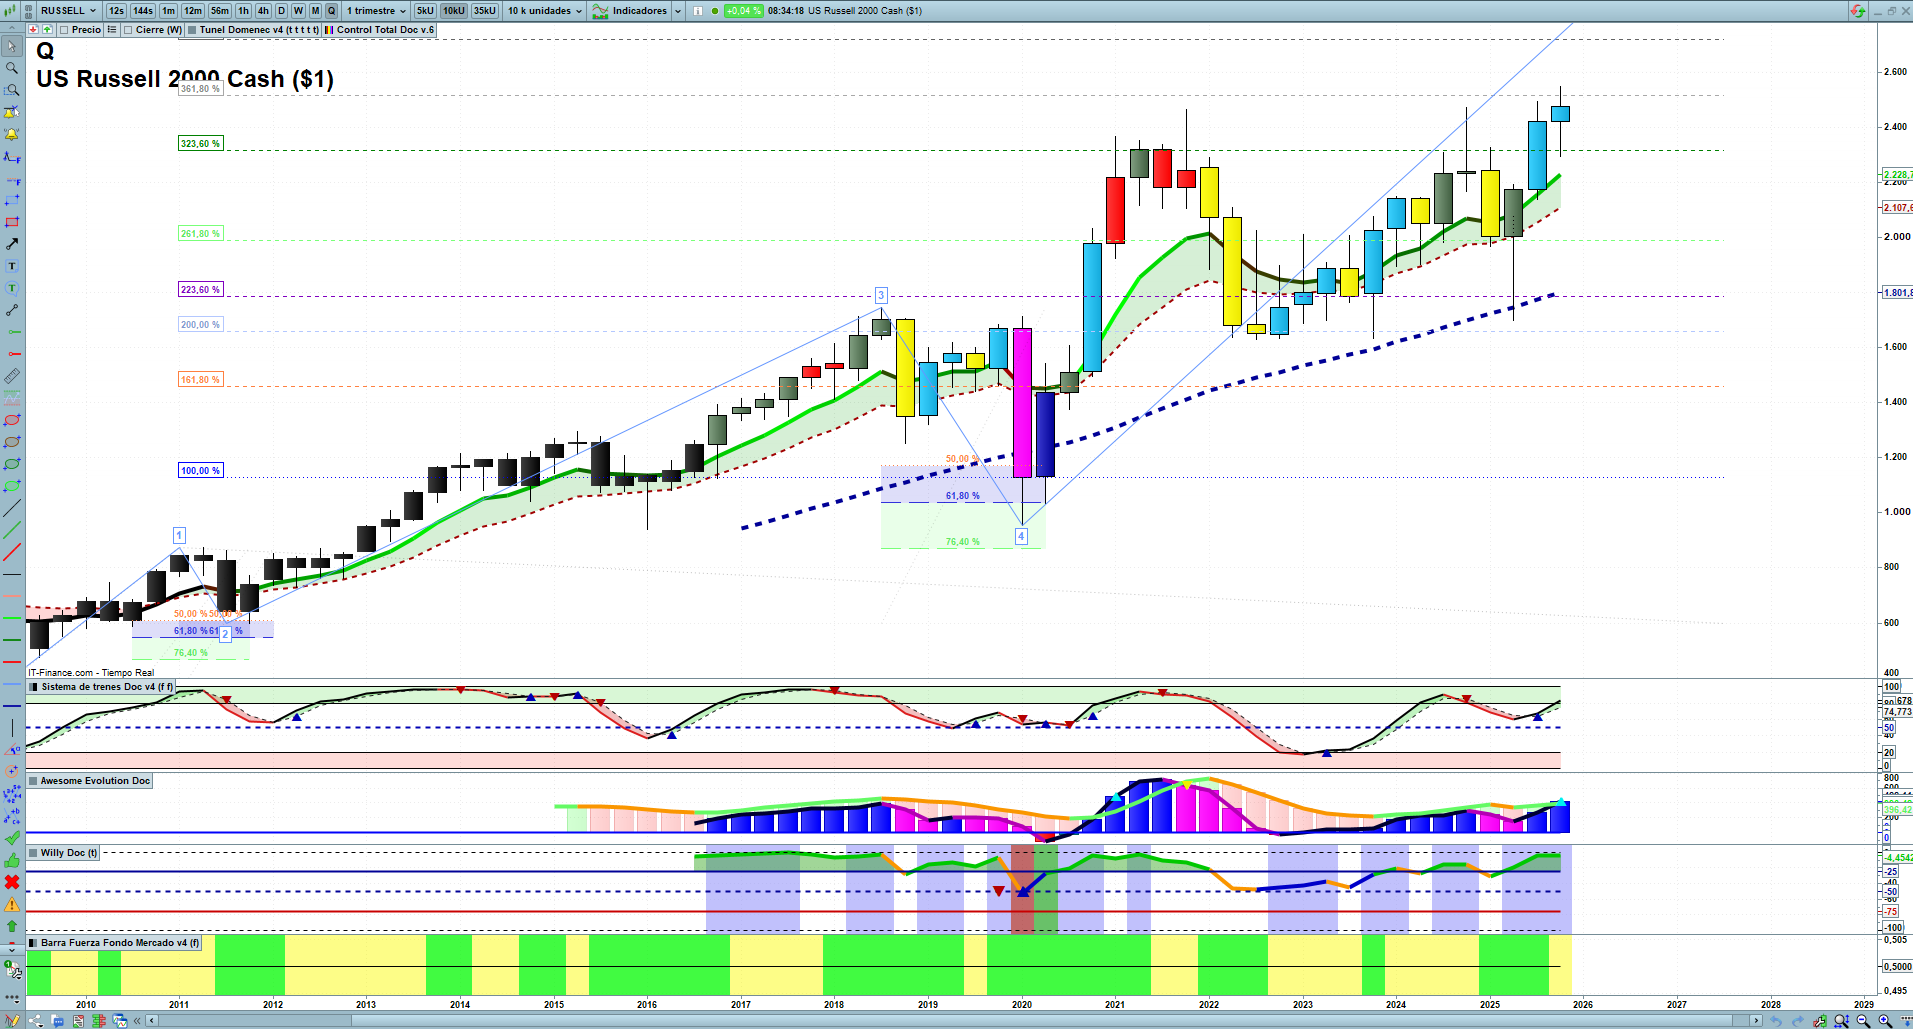This screenshot has height=1029, width=1913.
Task: Click the green up arrow icon
Action: tap(12, 927)
